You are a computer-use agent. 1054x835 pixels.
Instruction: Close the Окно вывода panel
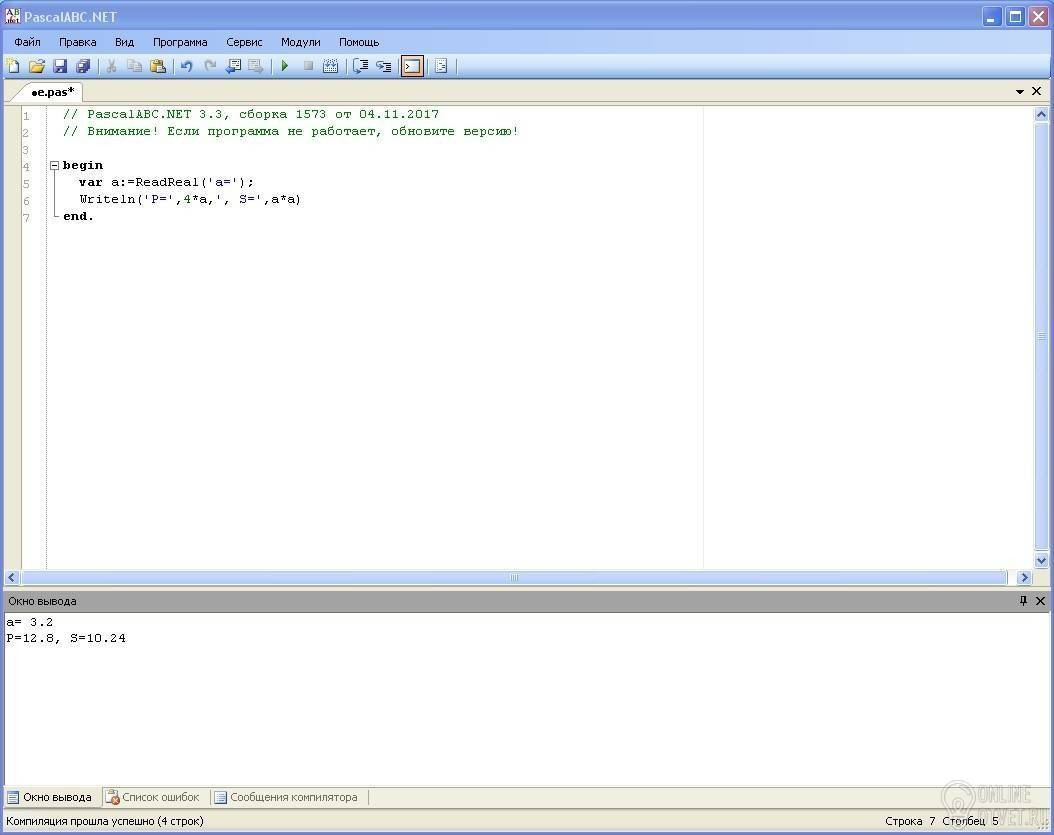tap(1040, 600)
